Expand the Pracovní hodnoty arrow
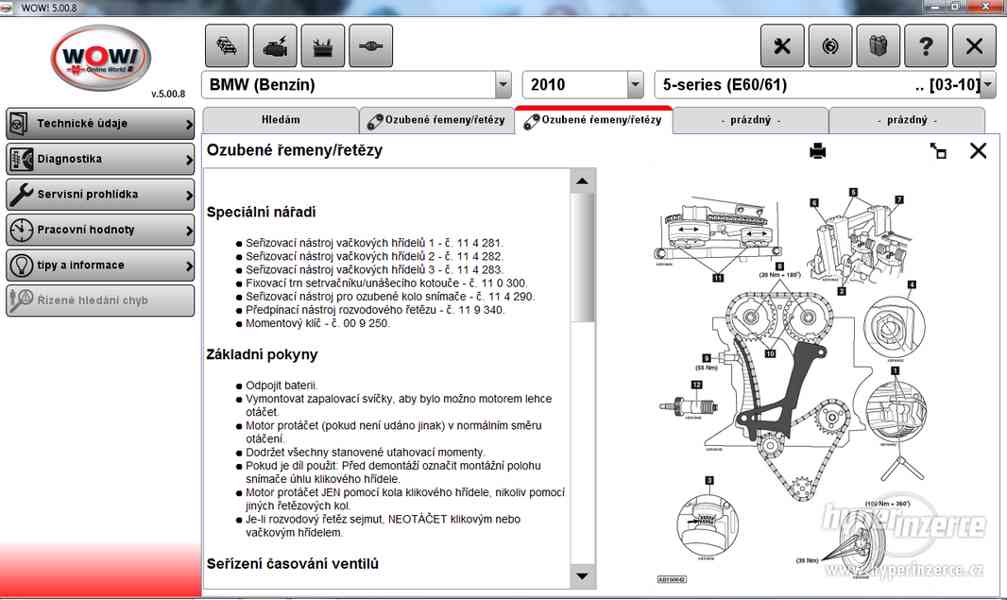The height and width of the screenshot is (600, 1007). (189, 230)
